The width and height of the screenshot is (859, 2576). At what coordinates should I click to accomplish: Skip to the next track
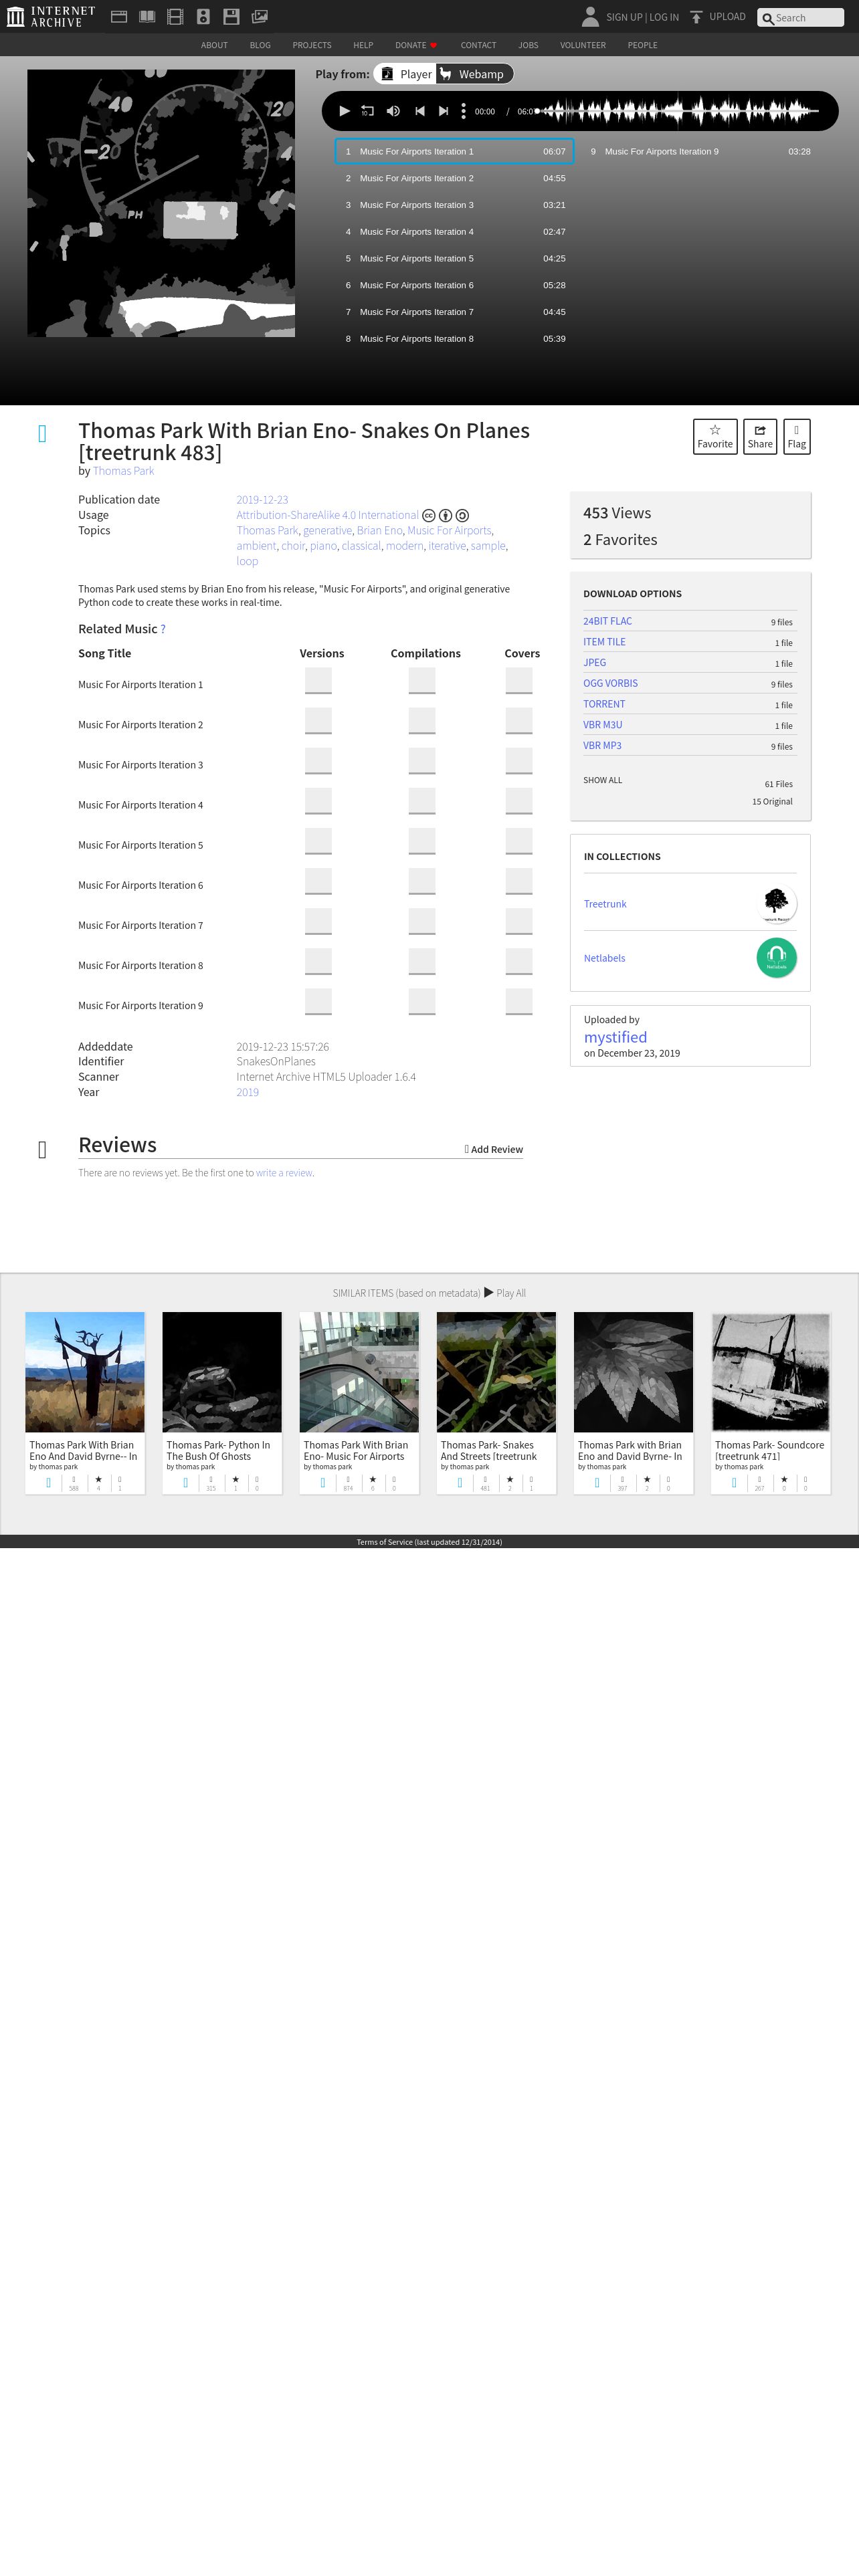443,111
